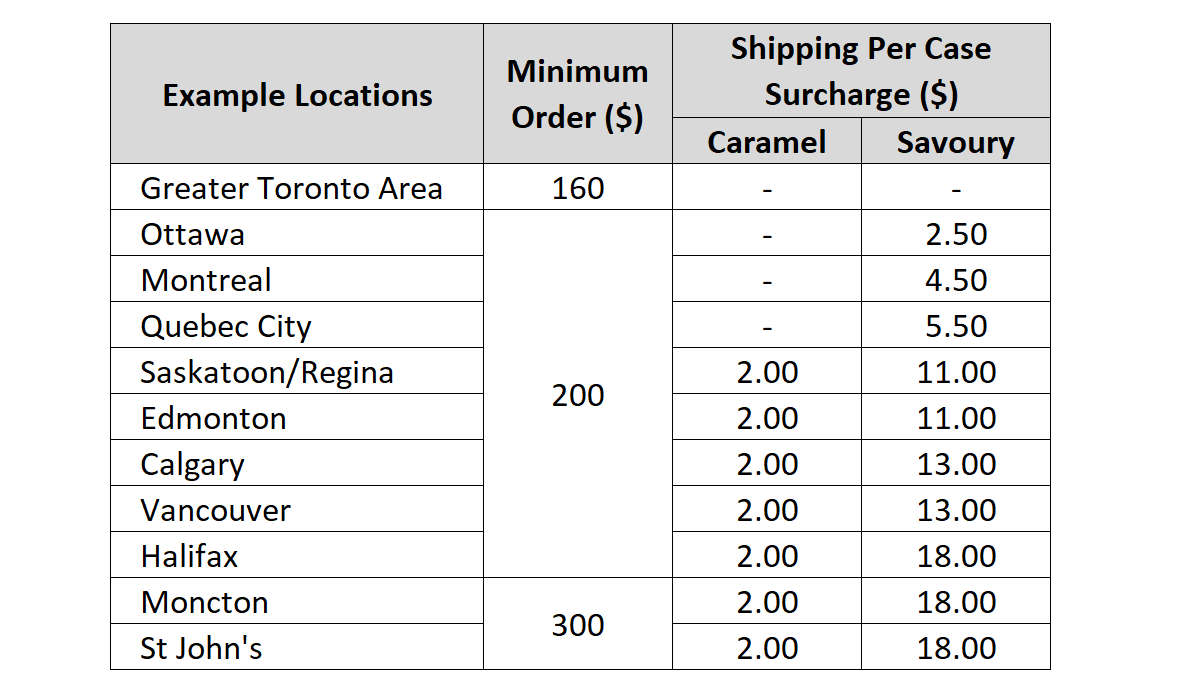The image size is (1178, 700).
Task: Click the Montreal location cell
Action: click(206, 280)
